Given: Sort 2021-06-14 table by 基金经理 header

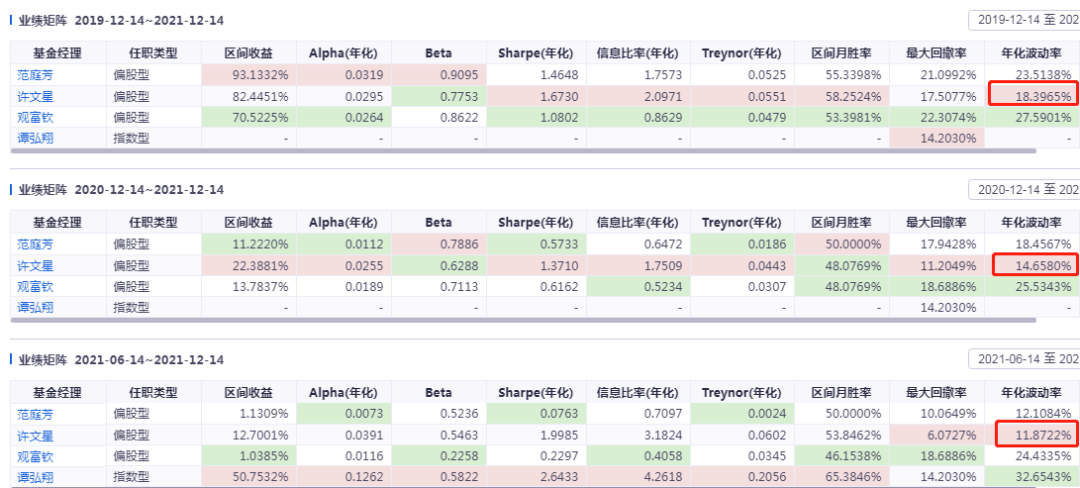Looking at the screenshot, I should point(58,393).
